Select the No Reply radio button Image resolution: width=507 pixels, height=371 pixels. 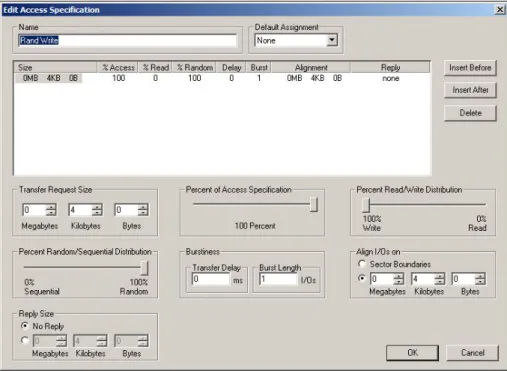click(25, 326)
